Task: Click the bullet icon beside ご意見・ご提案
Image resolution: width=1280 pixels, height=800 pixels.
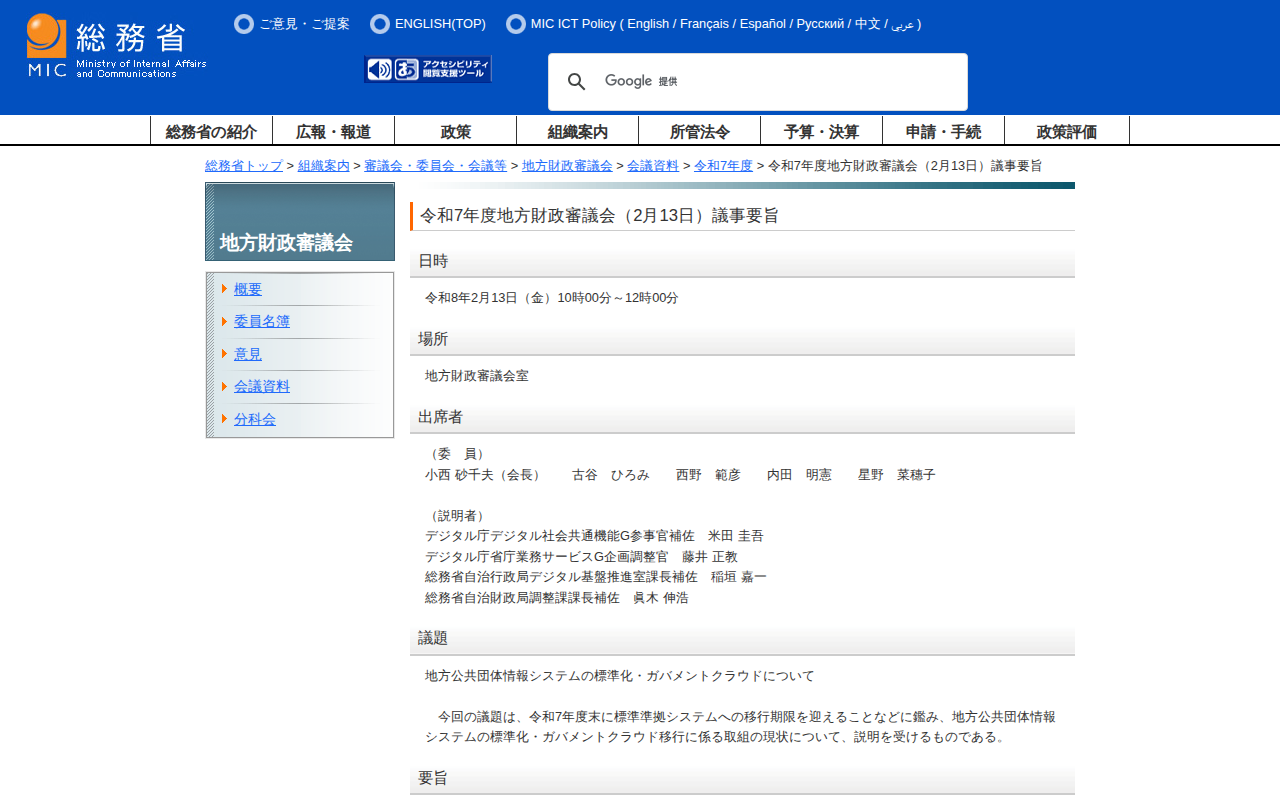Action: tap(244, 24)
